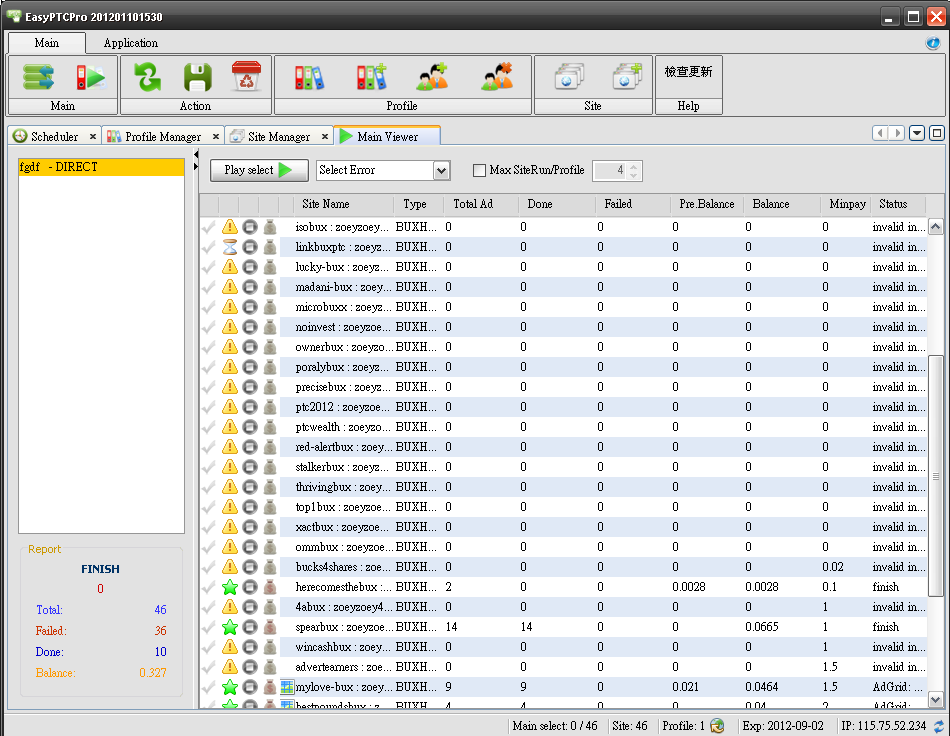Click the first icon in the Site group

568,77
